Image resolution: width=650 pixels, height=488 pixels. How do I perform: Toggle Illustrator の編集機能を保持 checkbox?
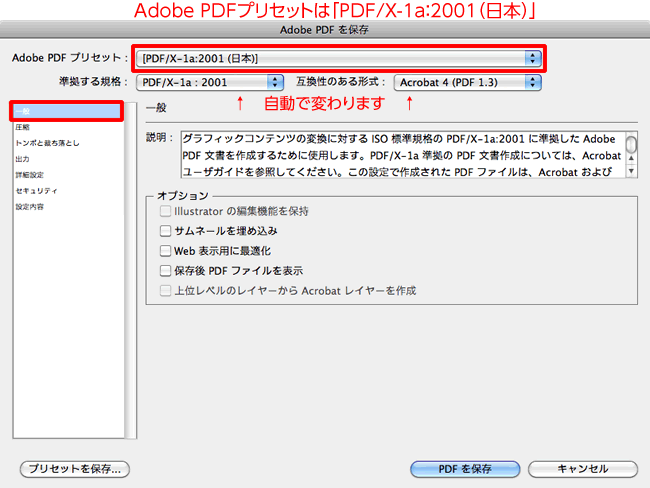tap(165, 211)
